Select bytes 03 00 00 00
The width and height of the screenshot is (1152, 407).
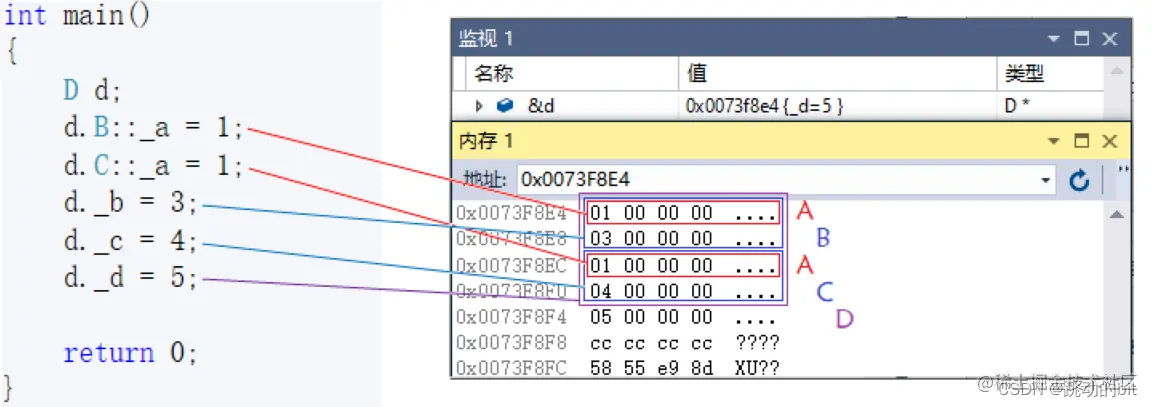tap(651, 239)
